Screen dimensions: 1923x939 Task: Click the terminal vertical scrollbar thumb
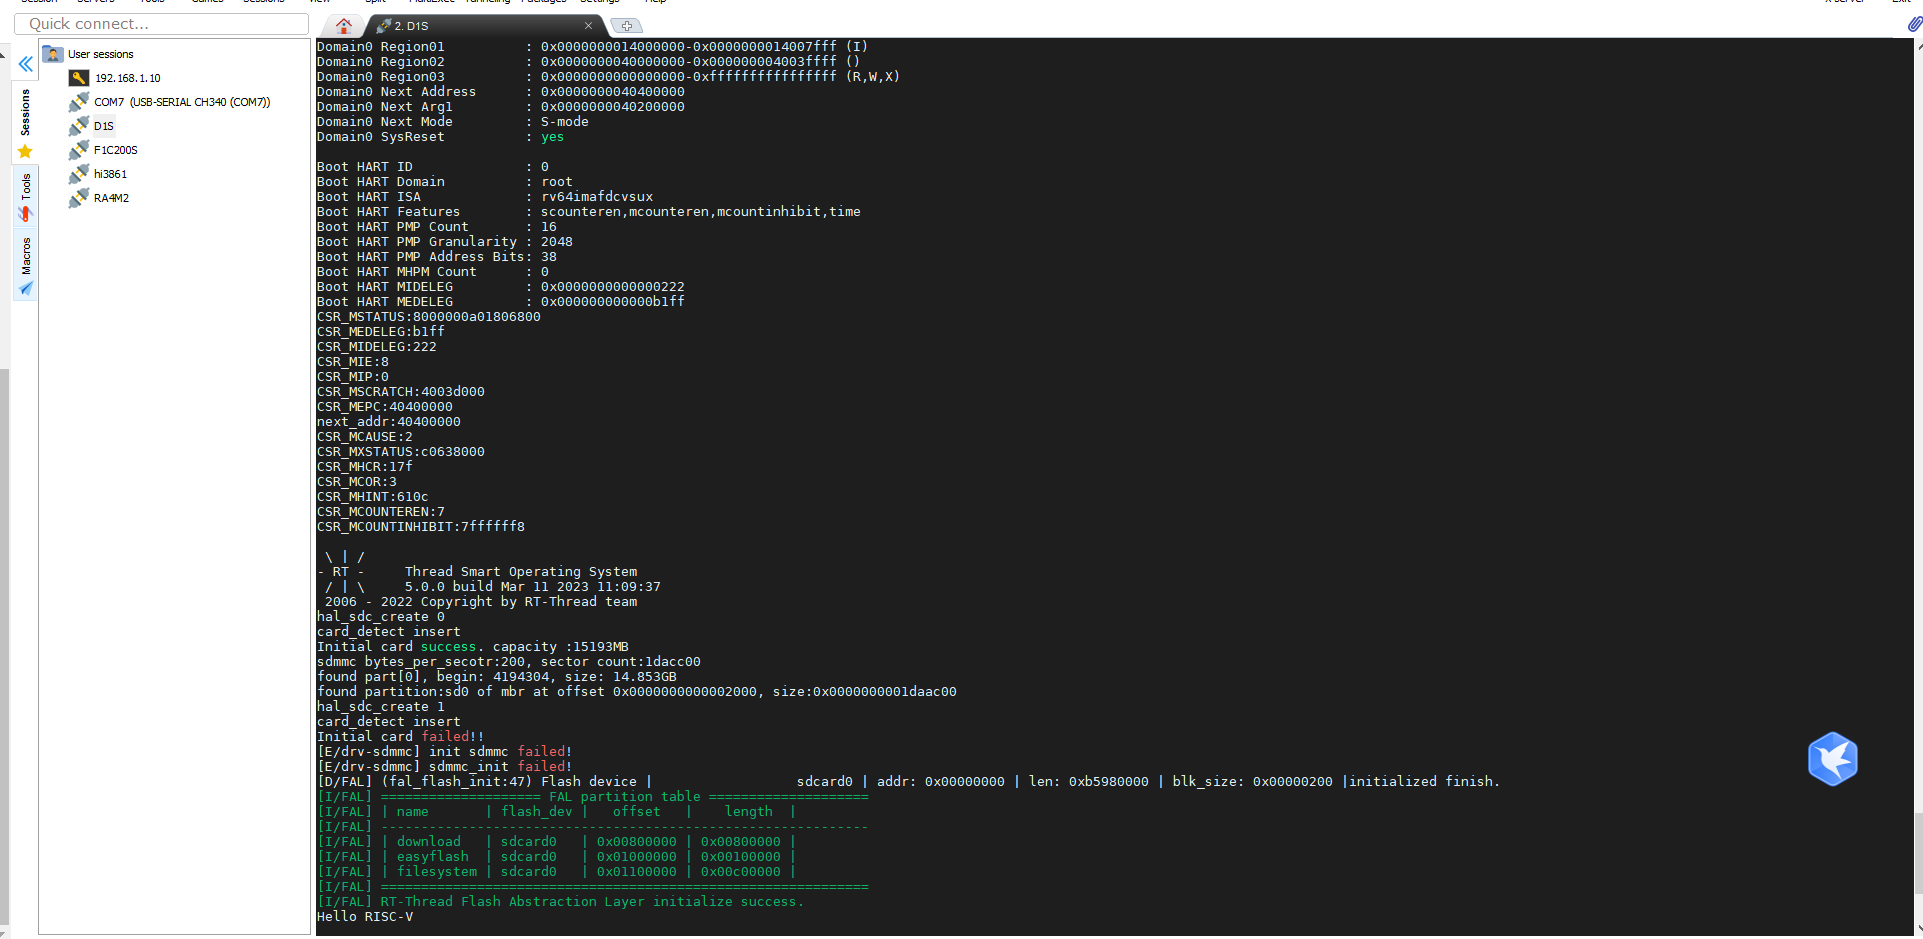1917,852
